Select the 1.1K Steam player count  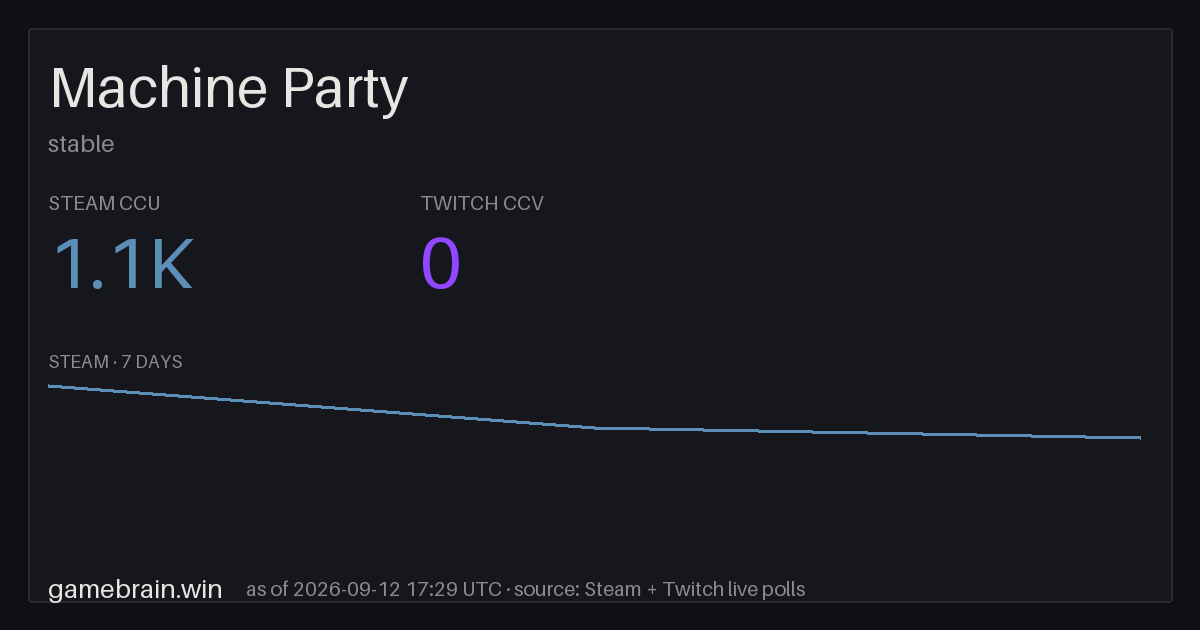(x=121, y=265)
